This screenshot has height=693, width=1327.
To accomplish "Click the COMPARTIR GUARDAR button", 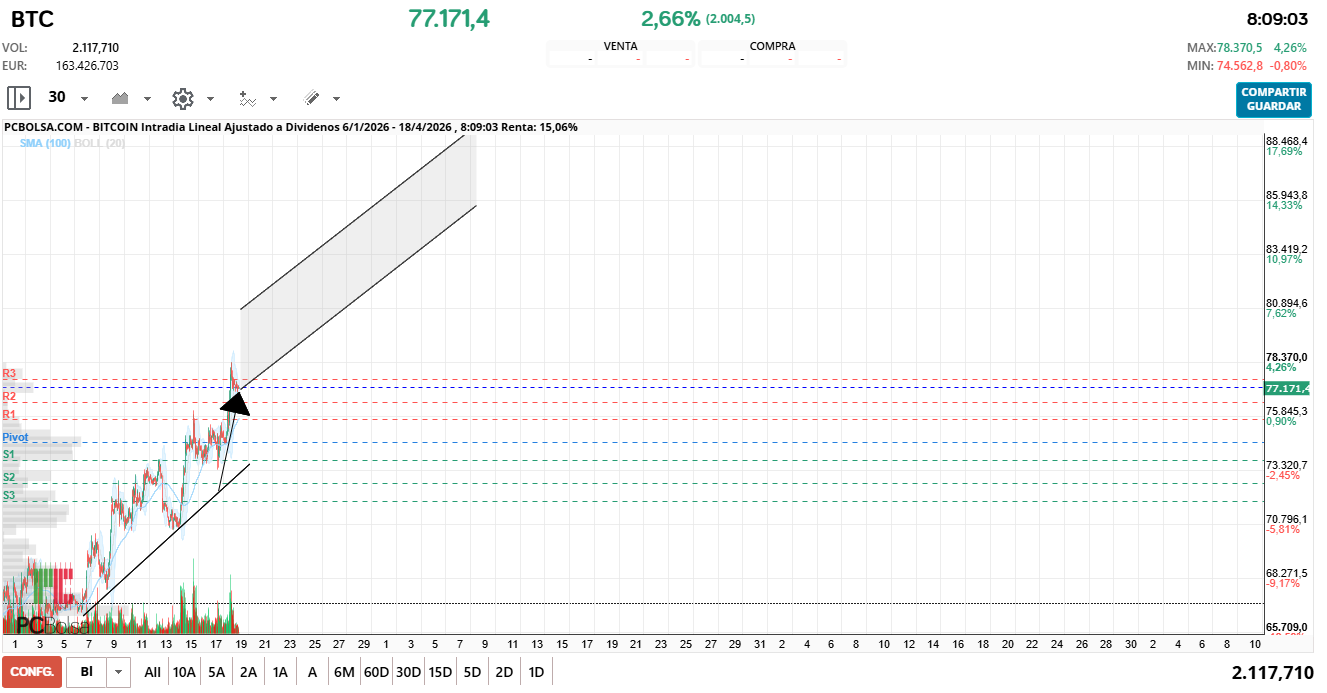I will [x=1273, y=100].
